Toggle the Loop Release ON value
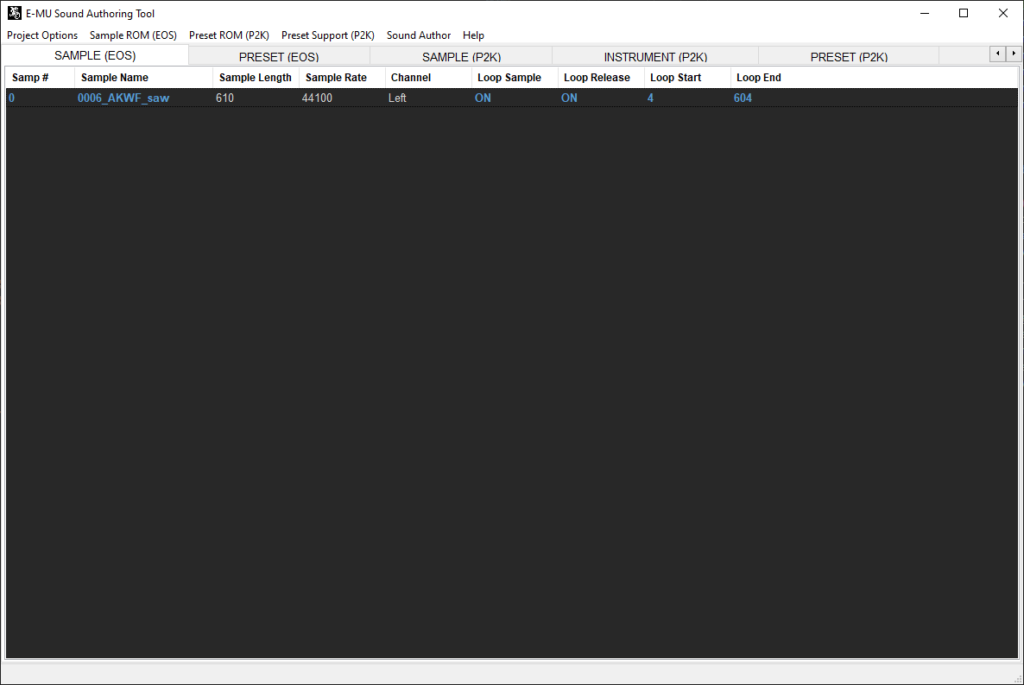Screen dimensions: 1024x685 (569, 98)
